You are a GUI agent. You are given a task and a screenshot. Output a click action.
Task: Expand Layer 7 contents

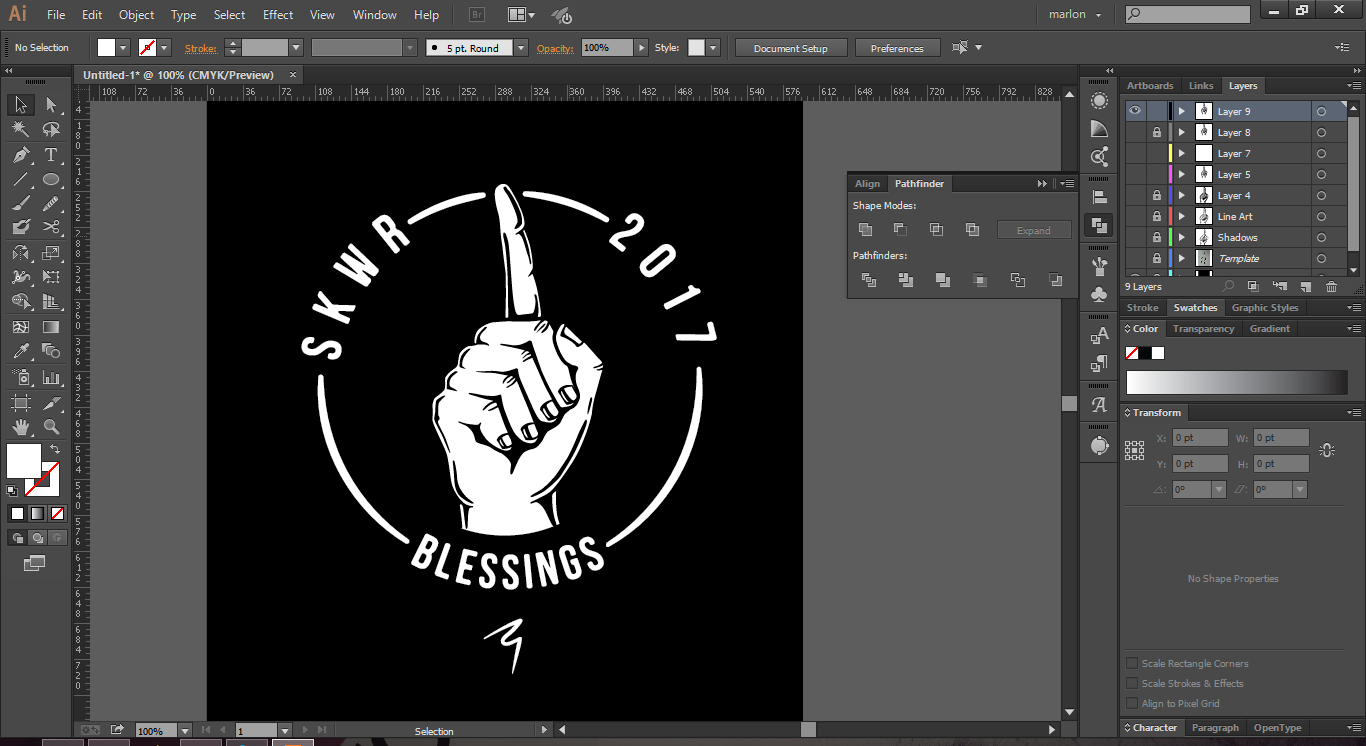pos(1181,153)
